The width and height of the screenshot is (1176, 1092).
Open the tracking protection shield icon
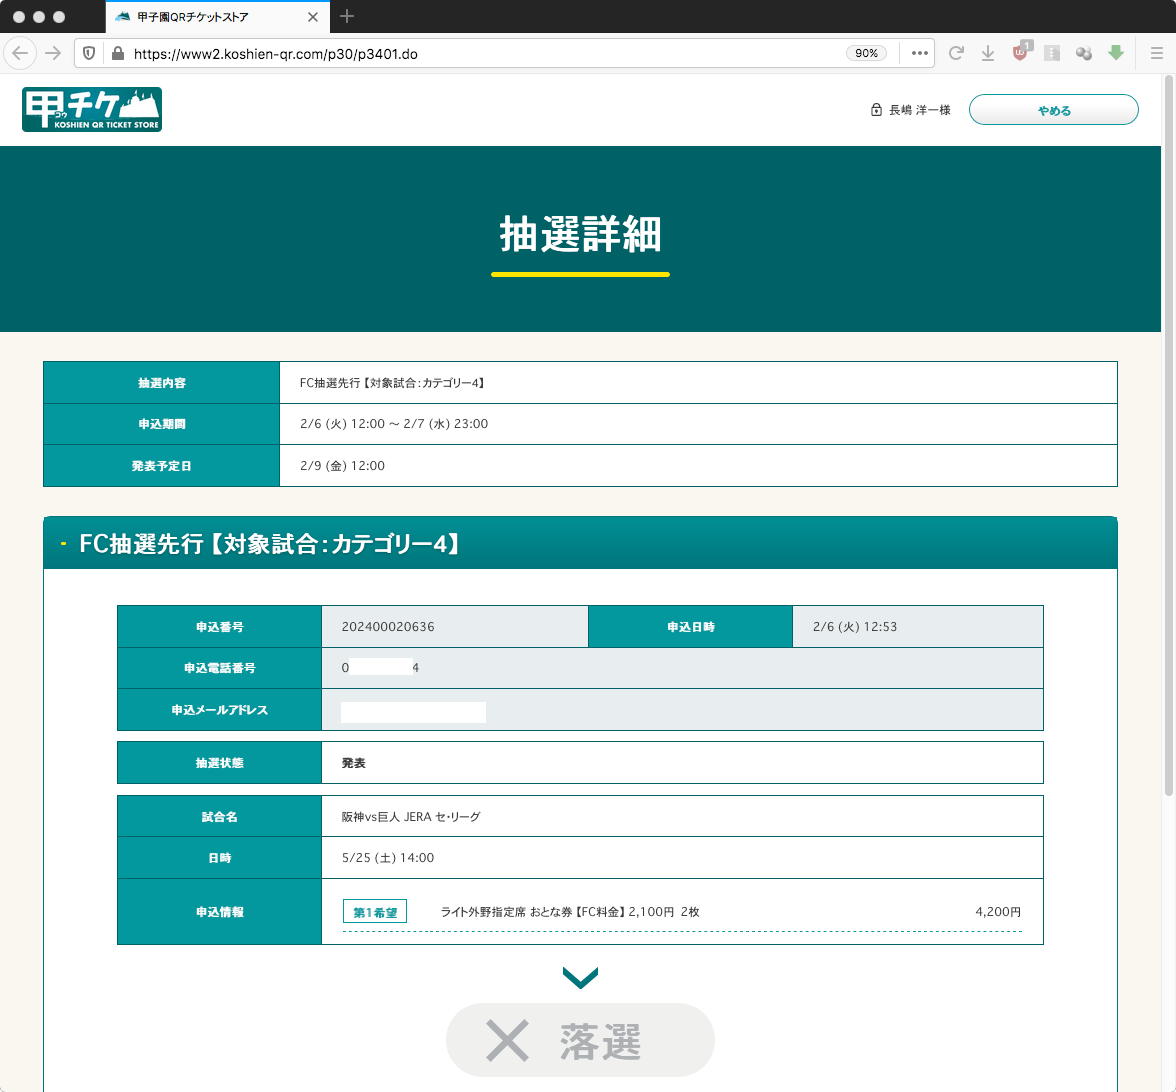(89, 53)
